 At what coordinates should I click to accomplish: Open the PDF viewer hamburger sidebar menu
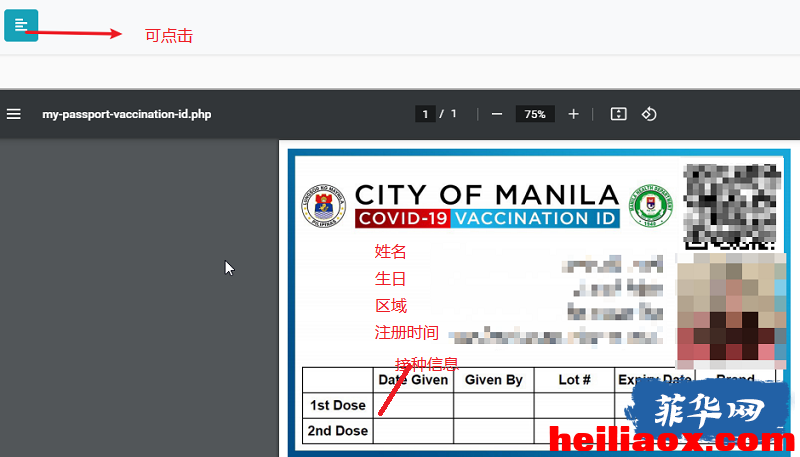[x=14, y=114]
